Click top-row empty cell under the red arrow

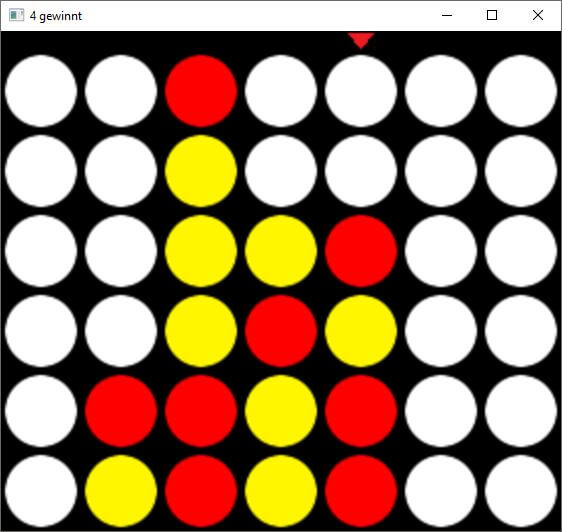[361, 91]
